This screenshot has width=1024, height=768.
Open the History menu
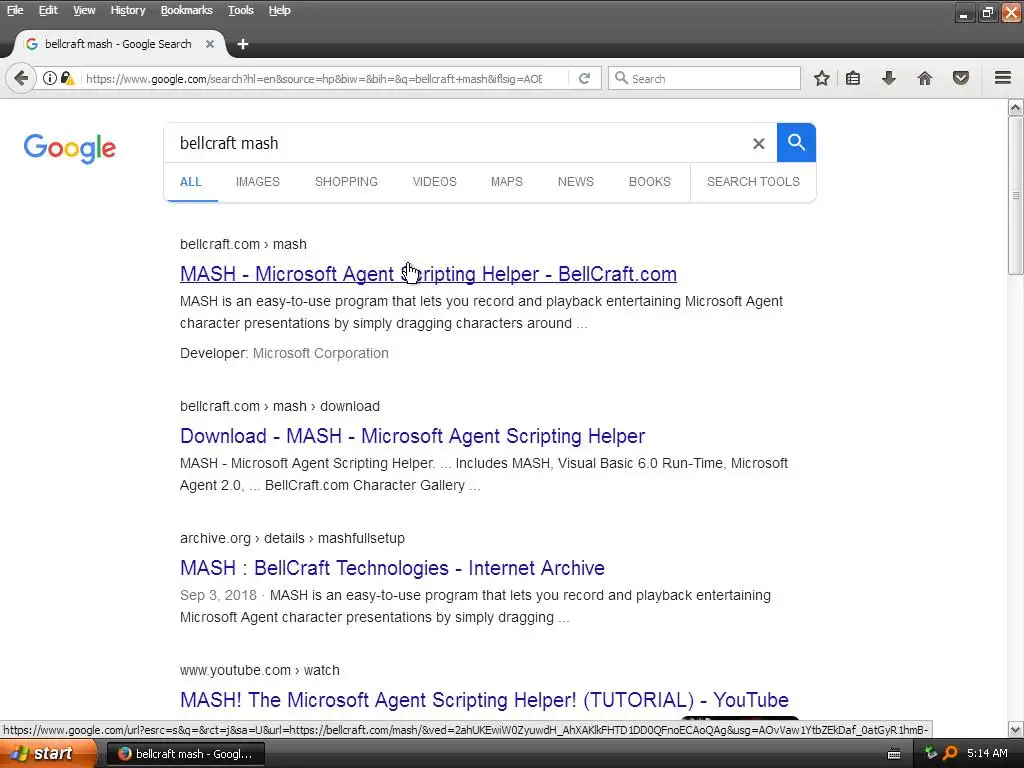click(x=127, y=10)
